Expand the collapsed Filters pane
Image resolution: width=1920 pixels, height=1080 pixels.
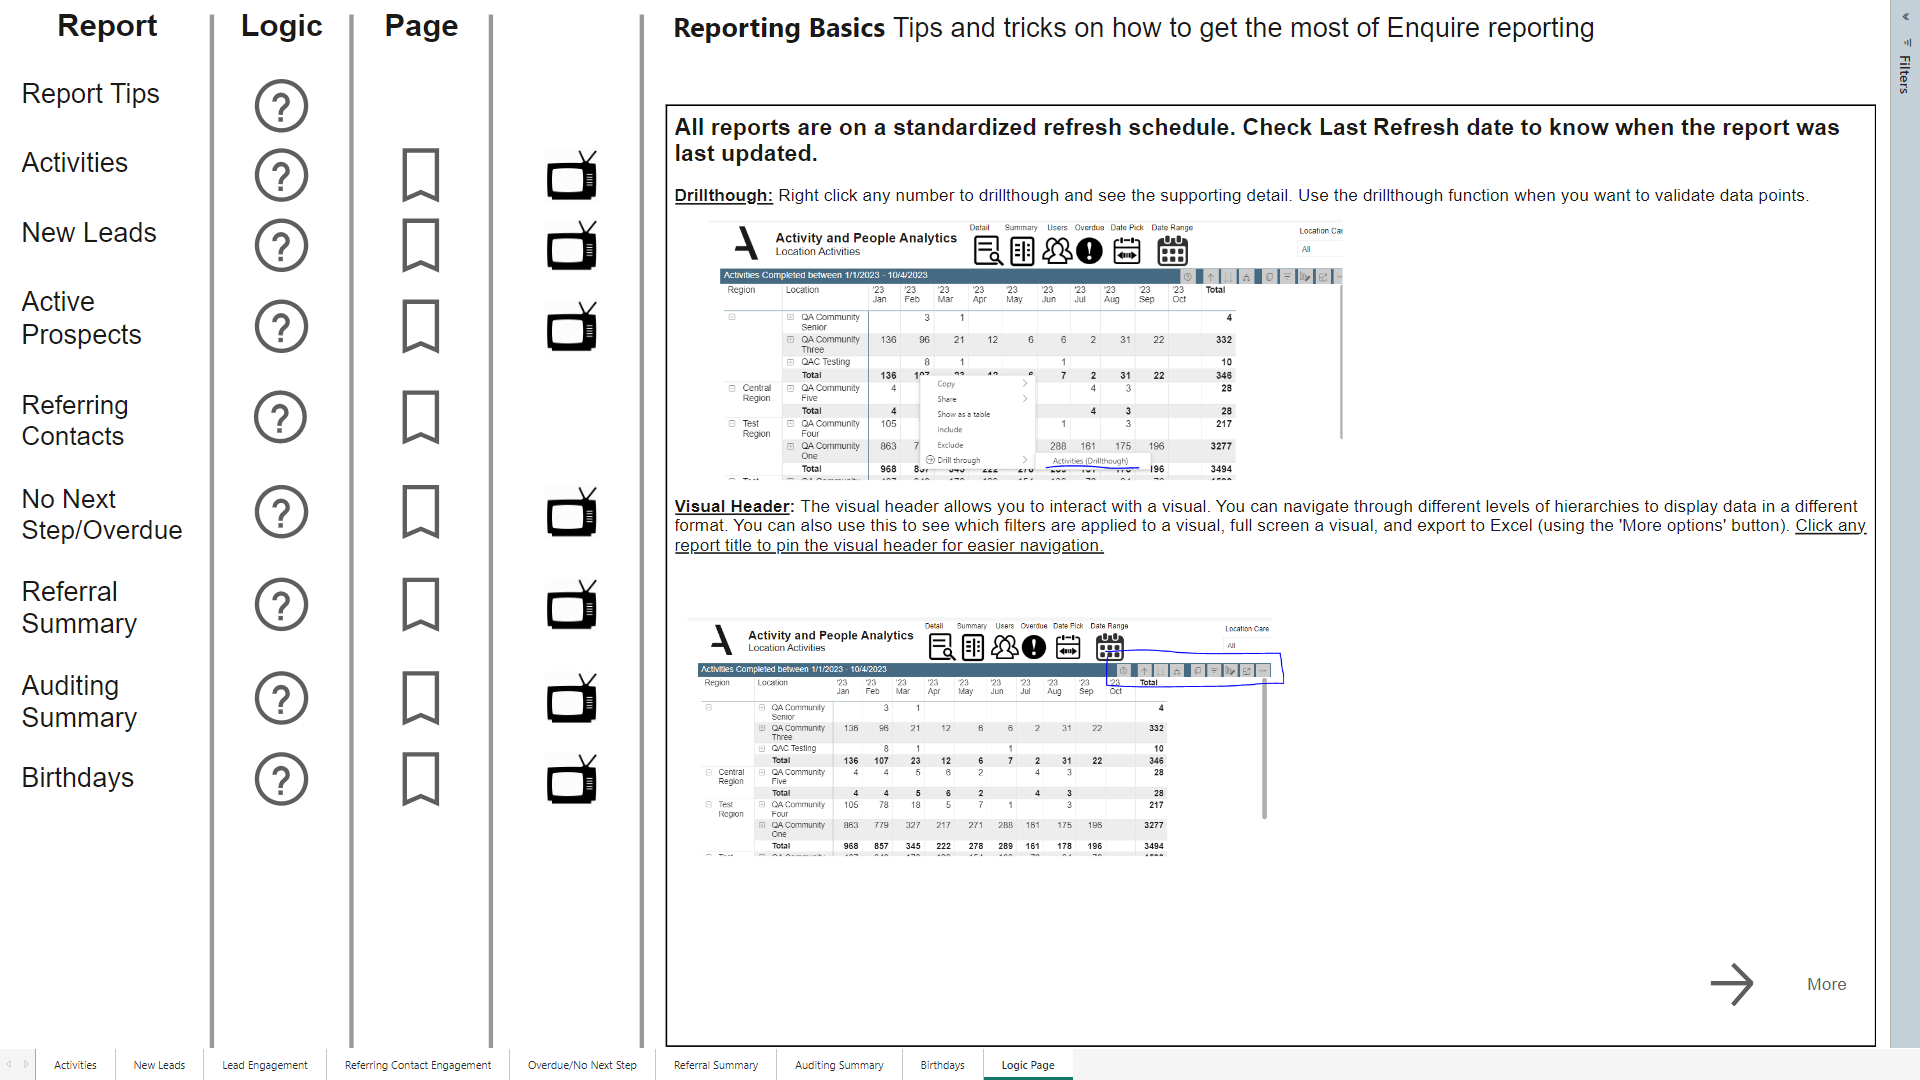pyautogui.click(x=1904, y=73)
